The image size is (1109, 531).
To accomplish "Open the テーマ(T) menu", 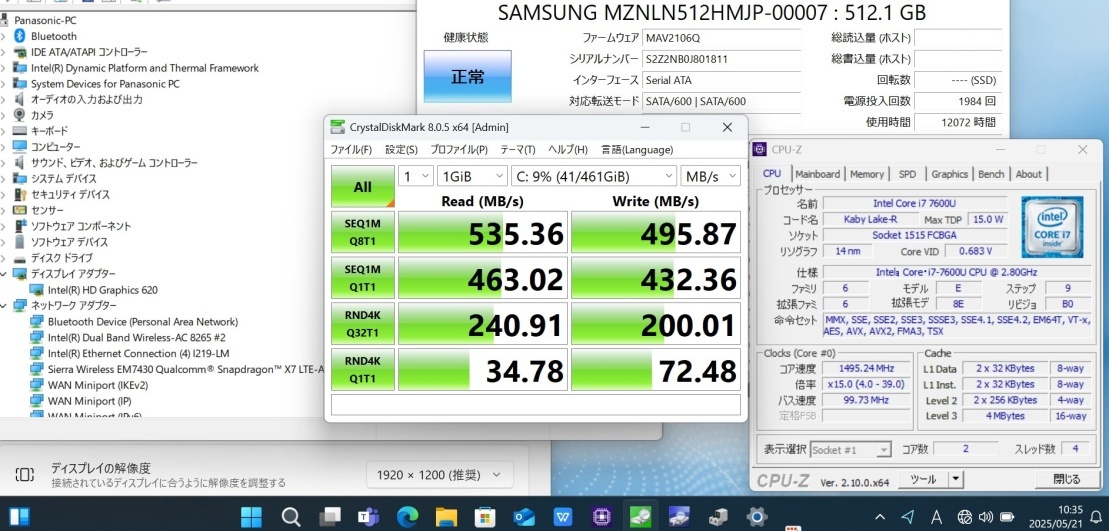I will [x=518, y=150].
